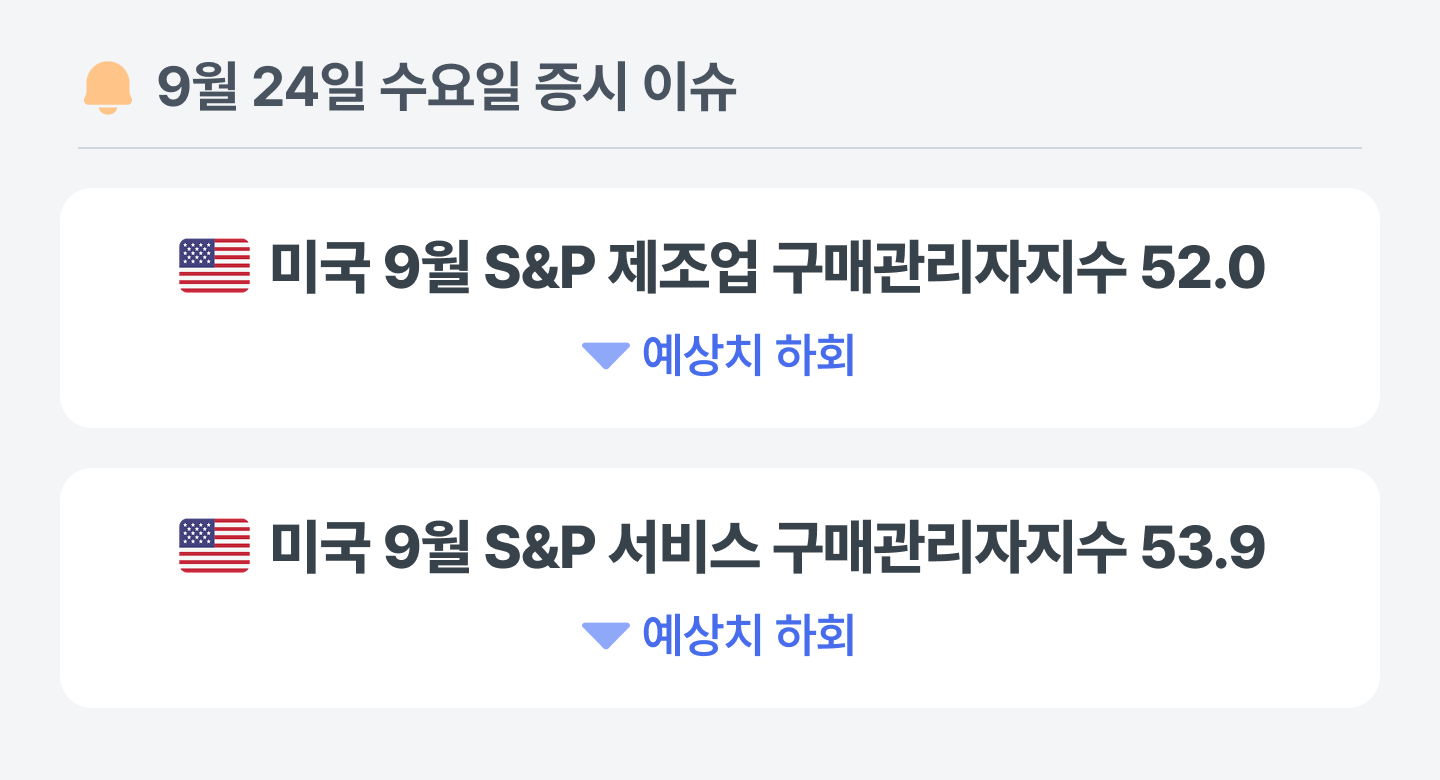Click 미국 9월 in the services headline
Viewport: 1440px width, 780px height.
coord(370,548)
